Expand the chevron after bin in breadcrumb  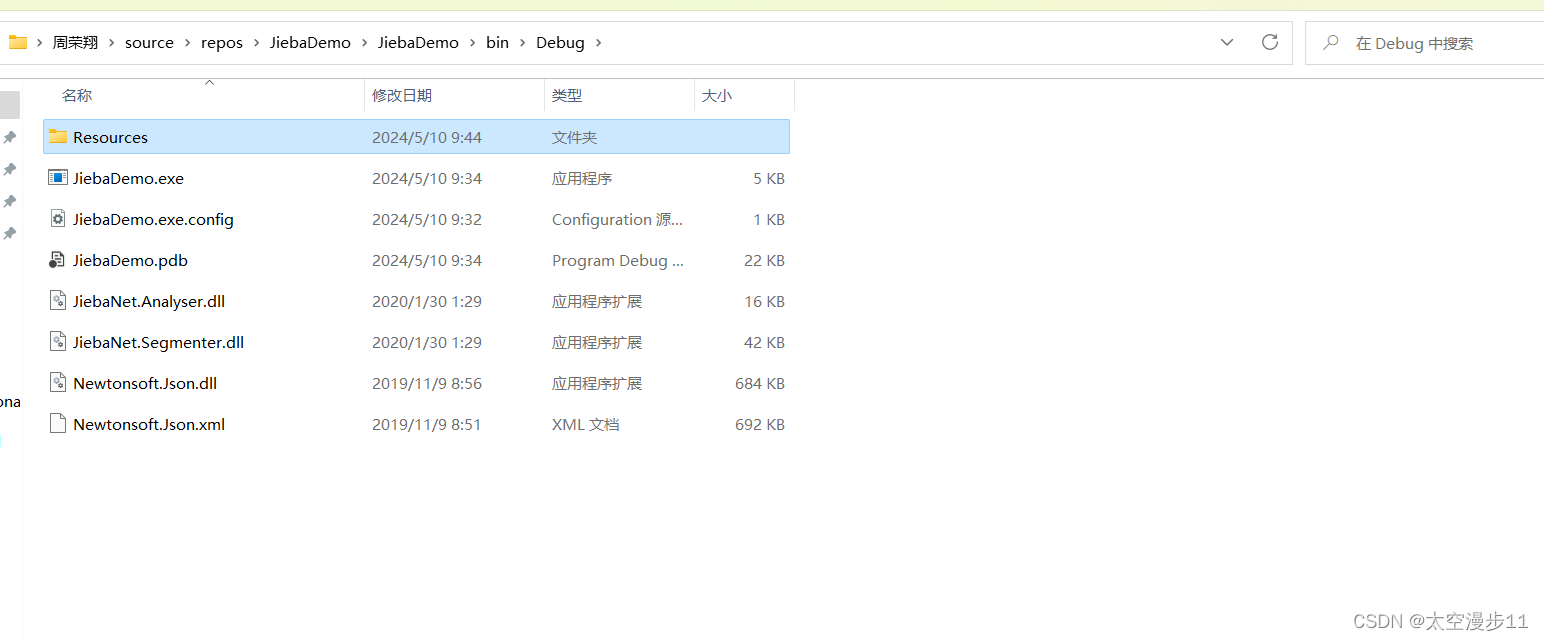[x=521, y=42]
